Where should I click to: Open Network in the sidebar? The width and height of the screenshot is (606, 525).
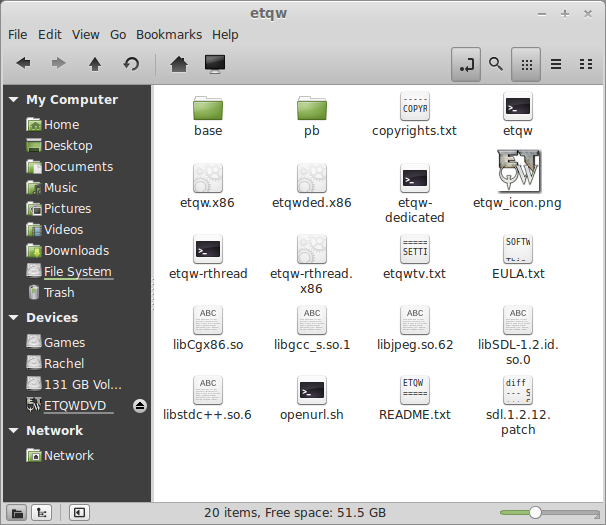click(x=60, y=455)
